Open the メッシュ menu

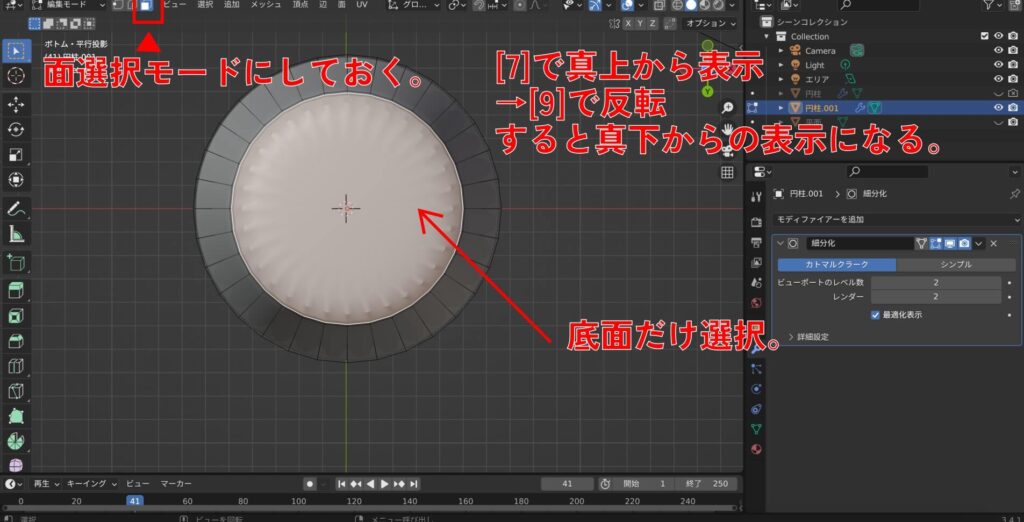(x=265, y=5)
